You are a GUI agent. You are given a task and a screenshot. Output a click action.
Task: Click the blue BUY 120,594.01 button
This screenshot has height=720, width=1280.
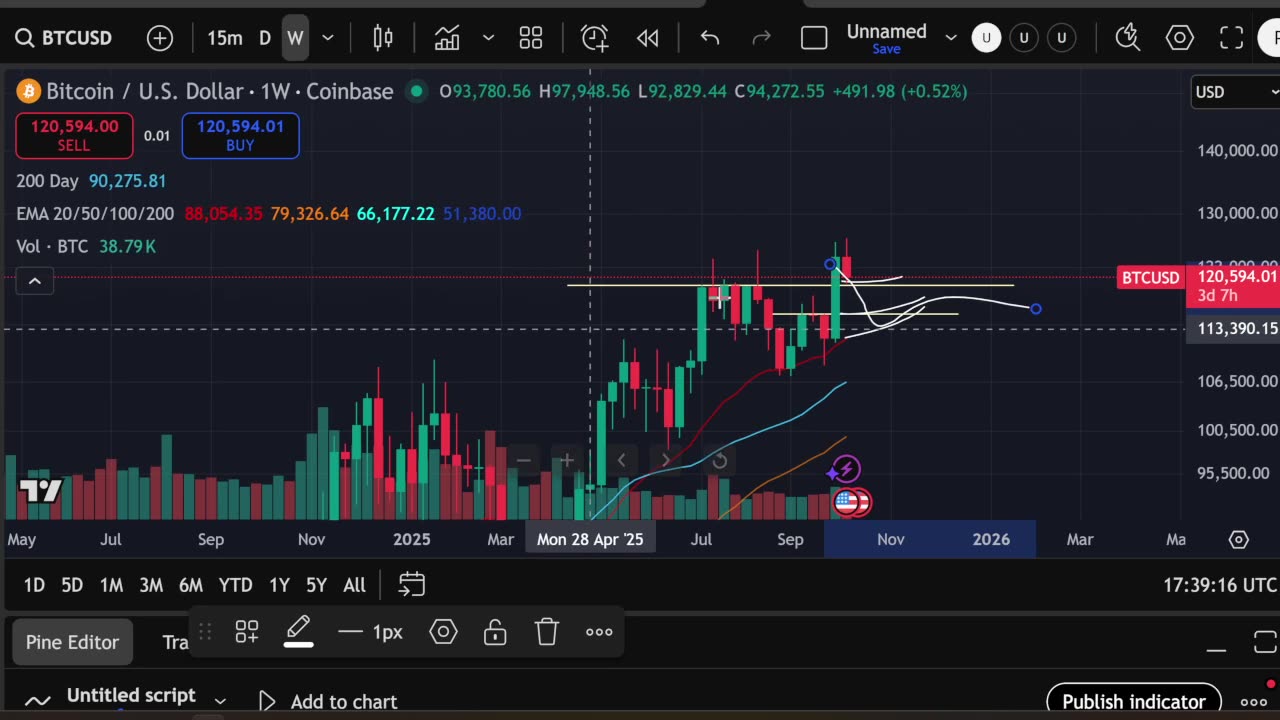[240, 136]
